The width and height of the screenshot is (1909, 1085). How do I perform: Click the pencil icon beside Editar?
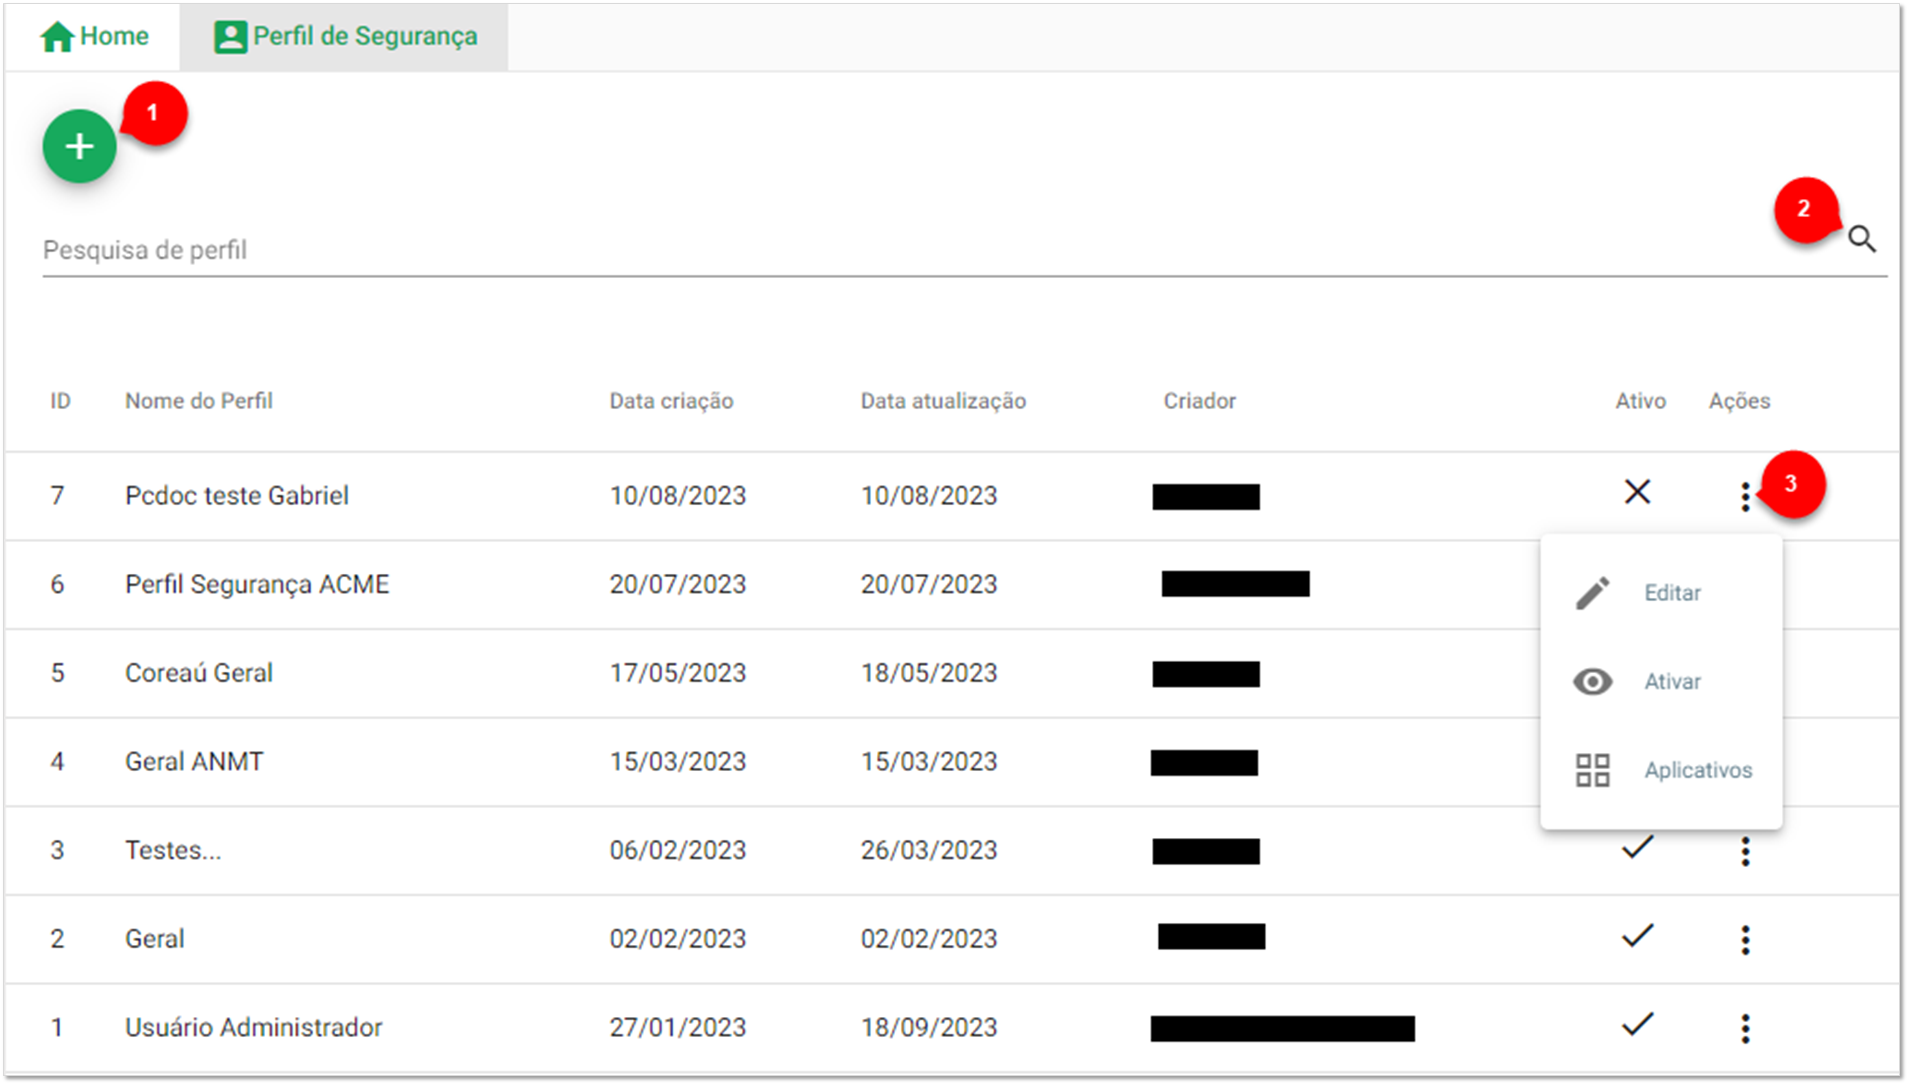1592,593
